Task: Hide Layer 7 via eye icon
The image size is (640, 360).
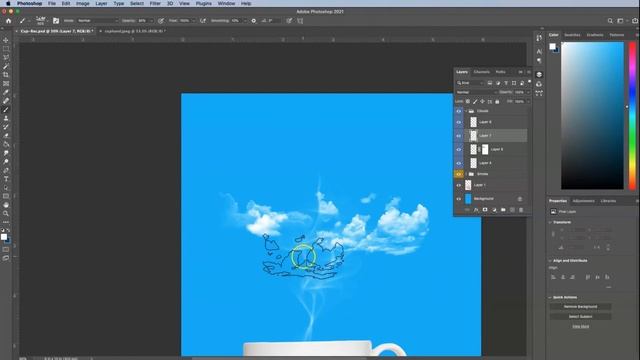Action: click(x=458, y=136)
